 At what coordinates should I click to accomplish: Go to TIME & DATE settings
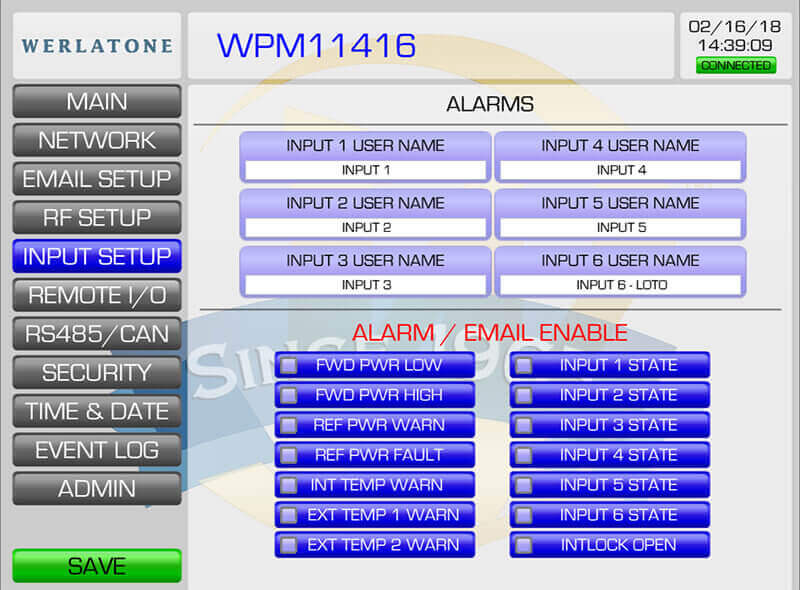click(97, 411)
